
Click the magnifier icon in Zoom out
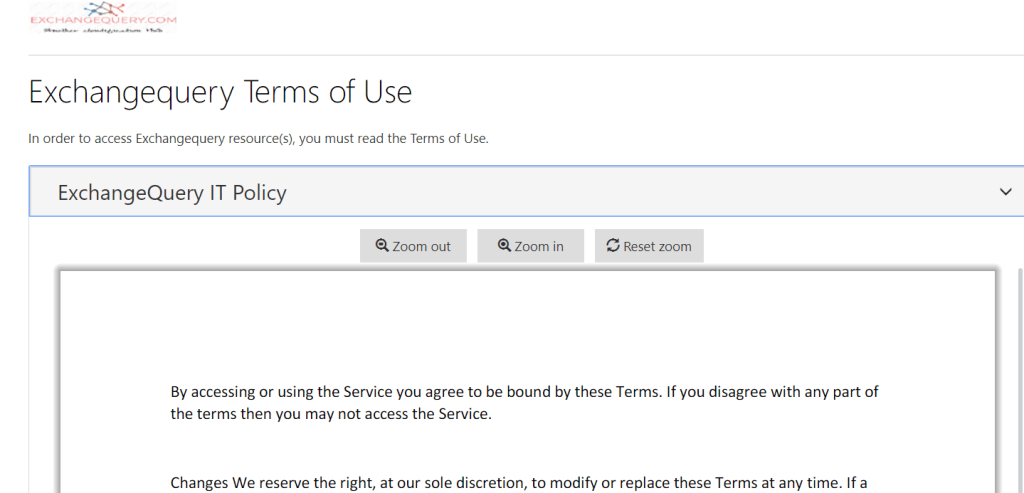click(x=381, y=246)
